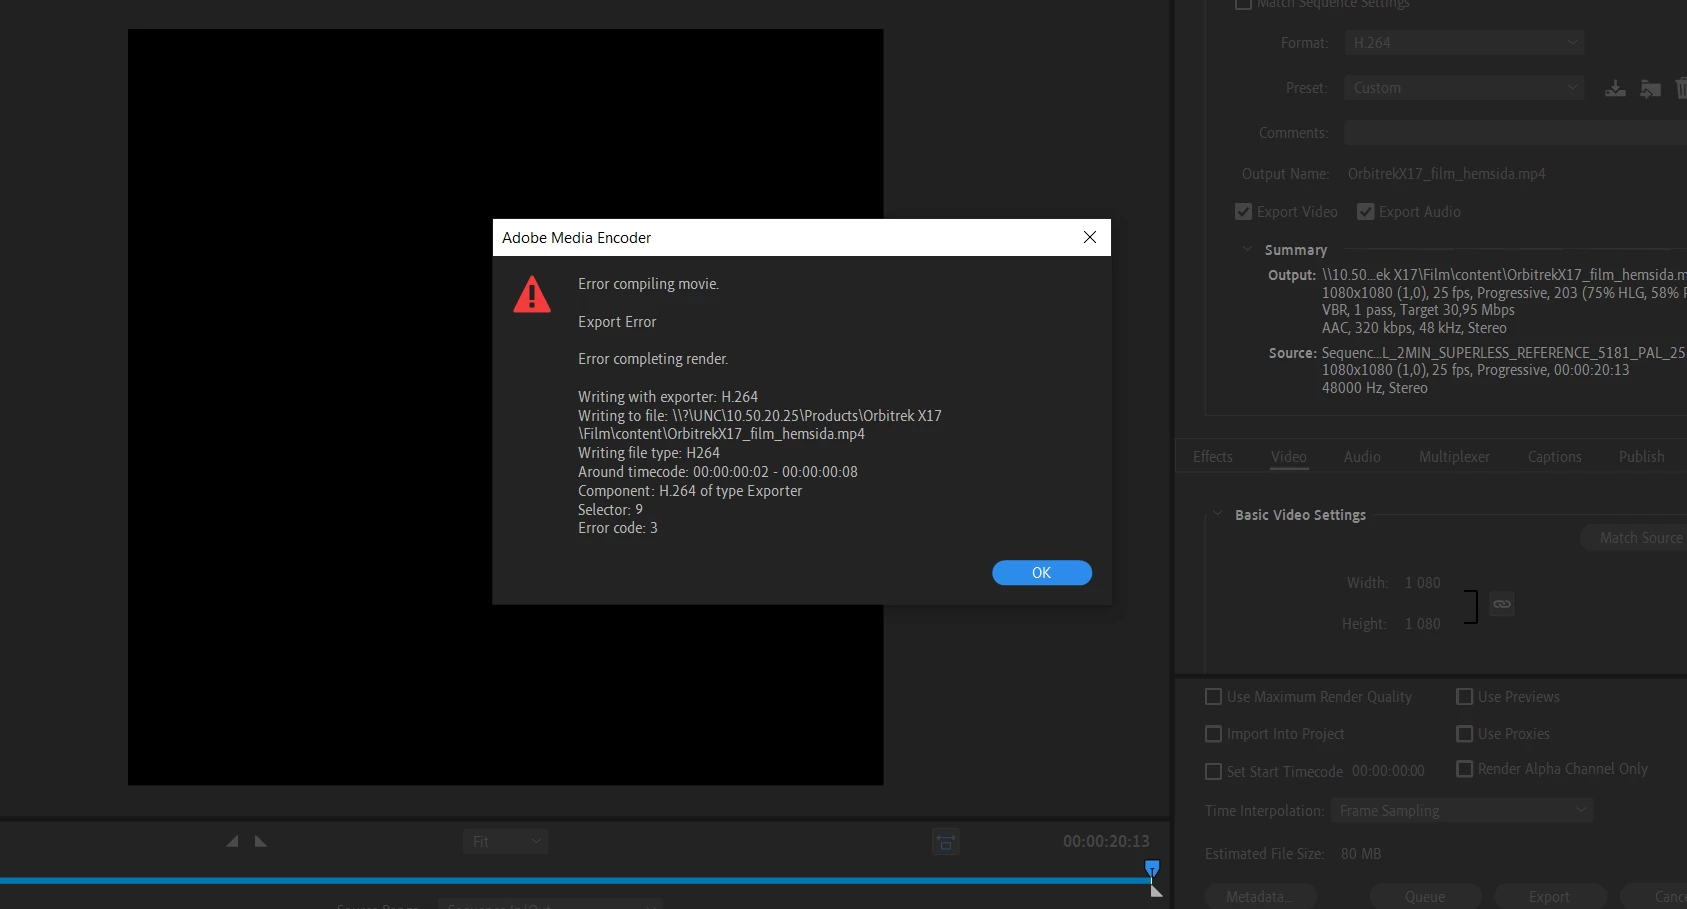This screenshot has width=1687, height=909.
Task: Open the Fit zoom level dropdown
Action: pos(505,842)
